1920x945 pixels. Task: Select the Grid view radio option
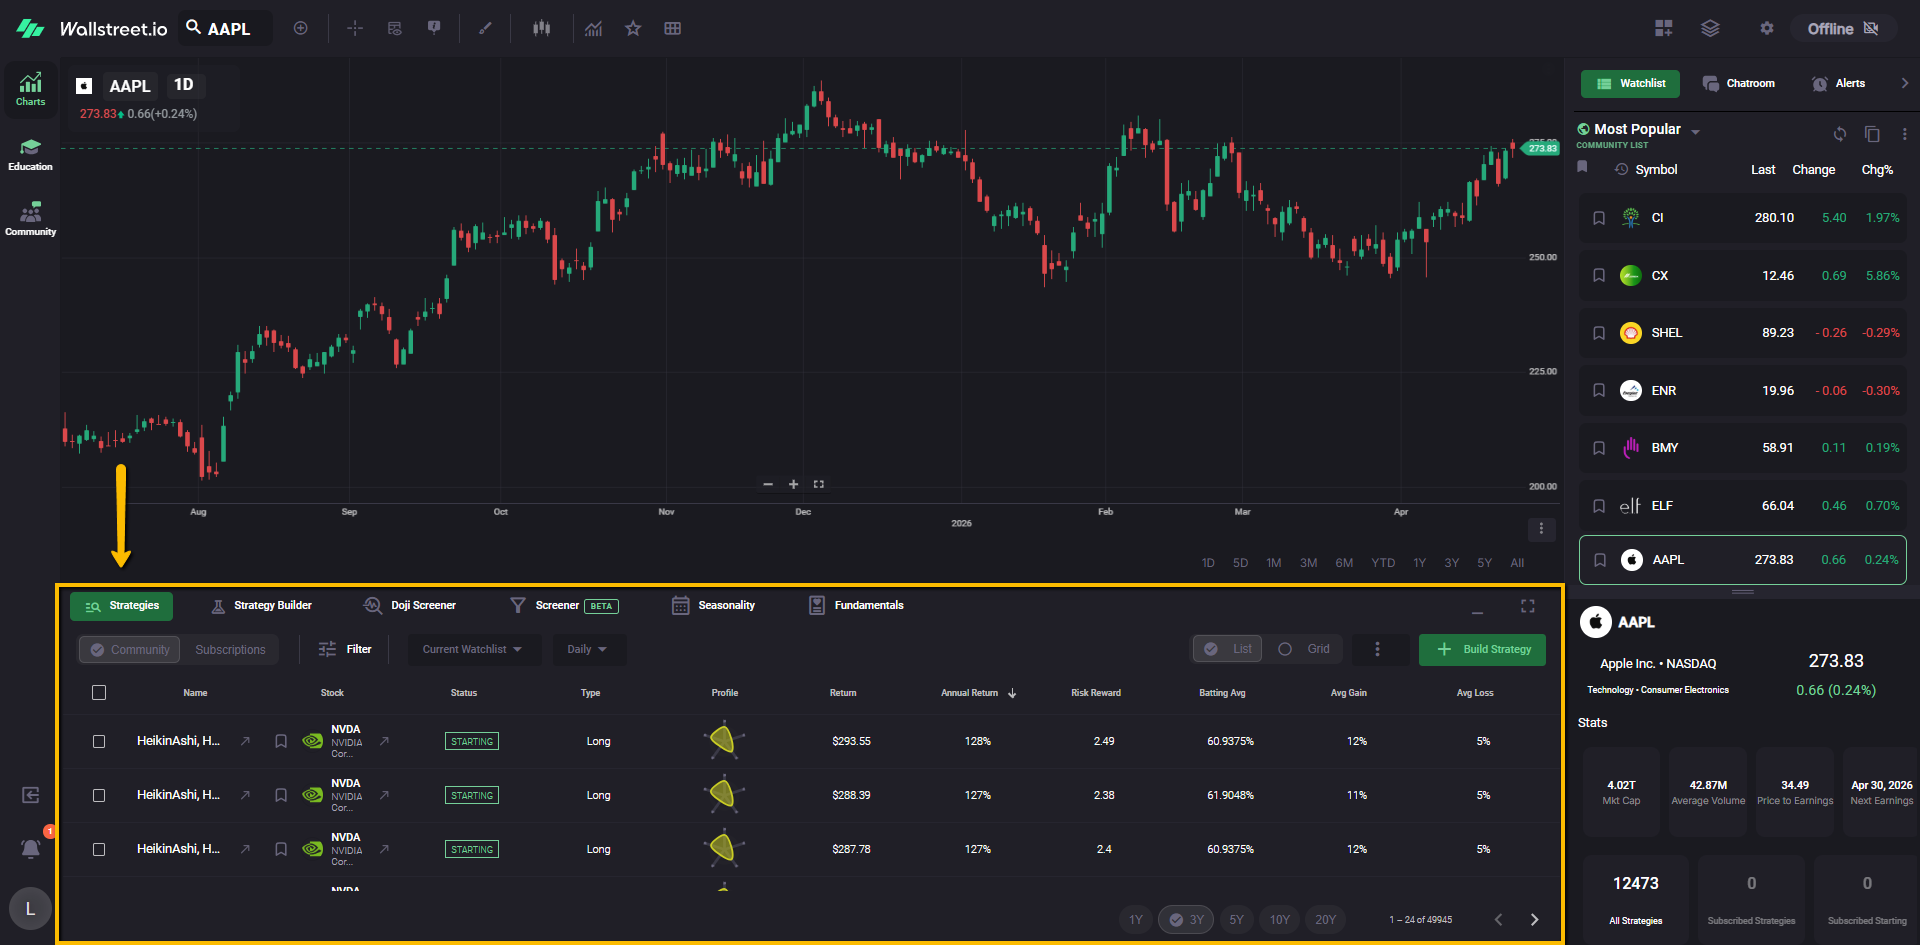click(1286, 649)
